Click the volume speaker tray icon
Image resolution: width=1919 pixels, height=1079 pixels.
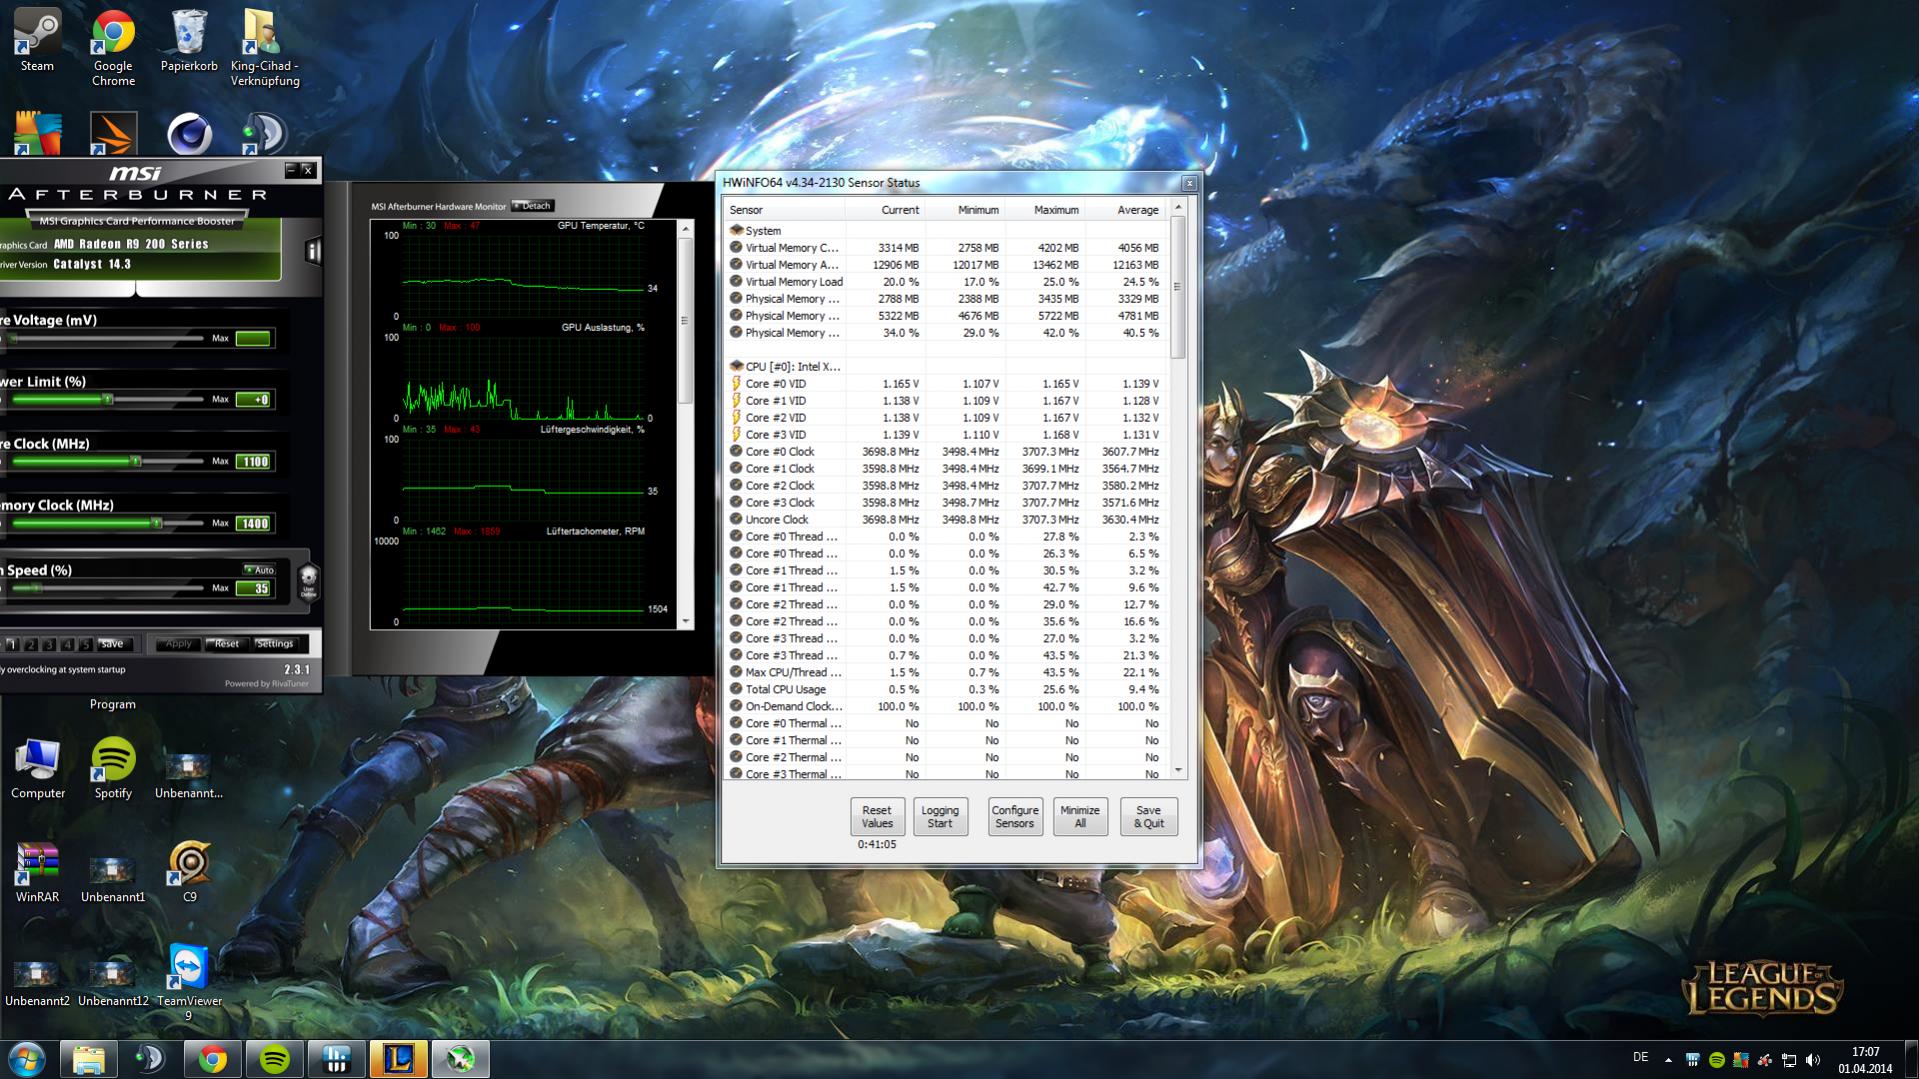pos(1813,1059)
